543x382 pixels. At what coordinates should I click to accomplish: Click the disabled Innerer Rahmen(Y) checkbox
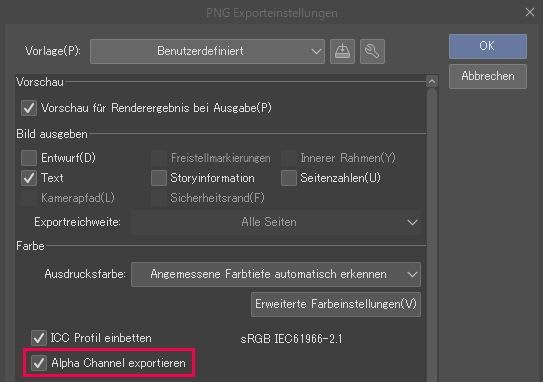tap(288, 158)
